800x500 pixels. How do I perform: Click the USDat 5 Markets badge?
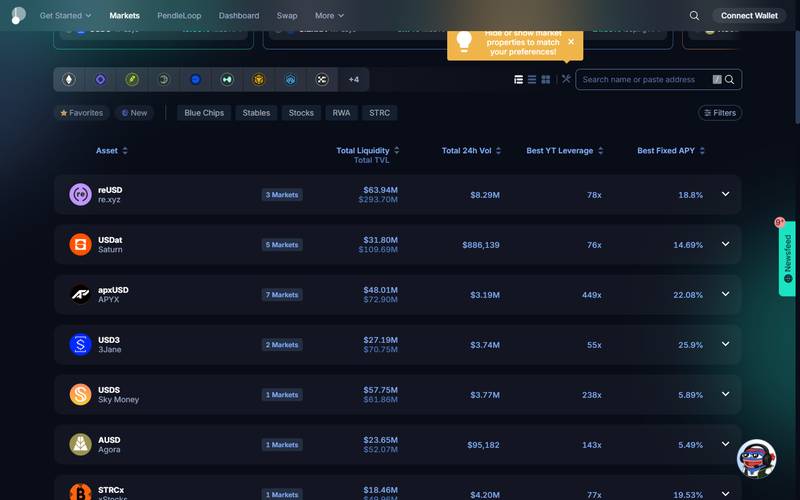(282, 244)
